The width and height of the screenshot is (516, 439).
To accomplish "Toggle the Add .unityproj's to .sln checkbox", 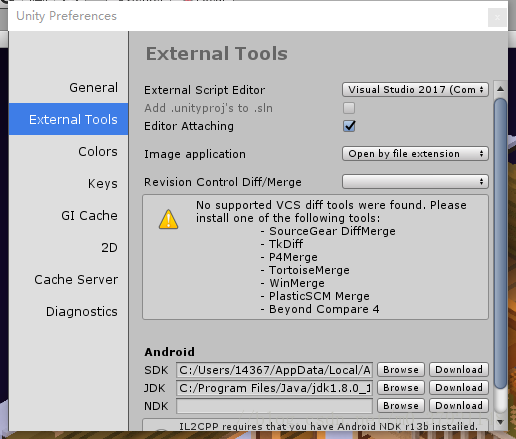I will [349, 108].
